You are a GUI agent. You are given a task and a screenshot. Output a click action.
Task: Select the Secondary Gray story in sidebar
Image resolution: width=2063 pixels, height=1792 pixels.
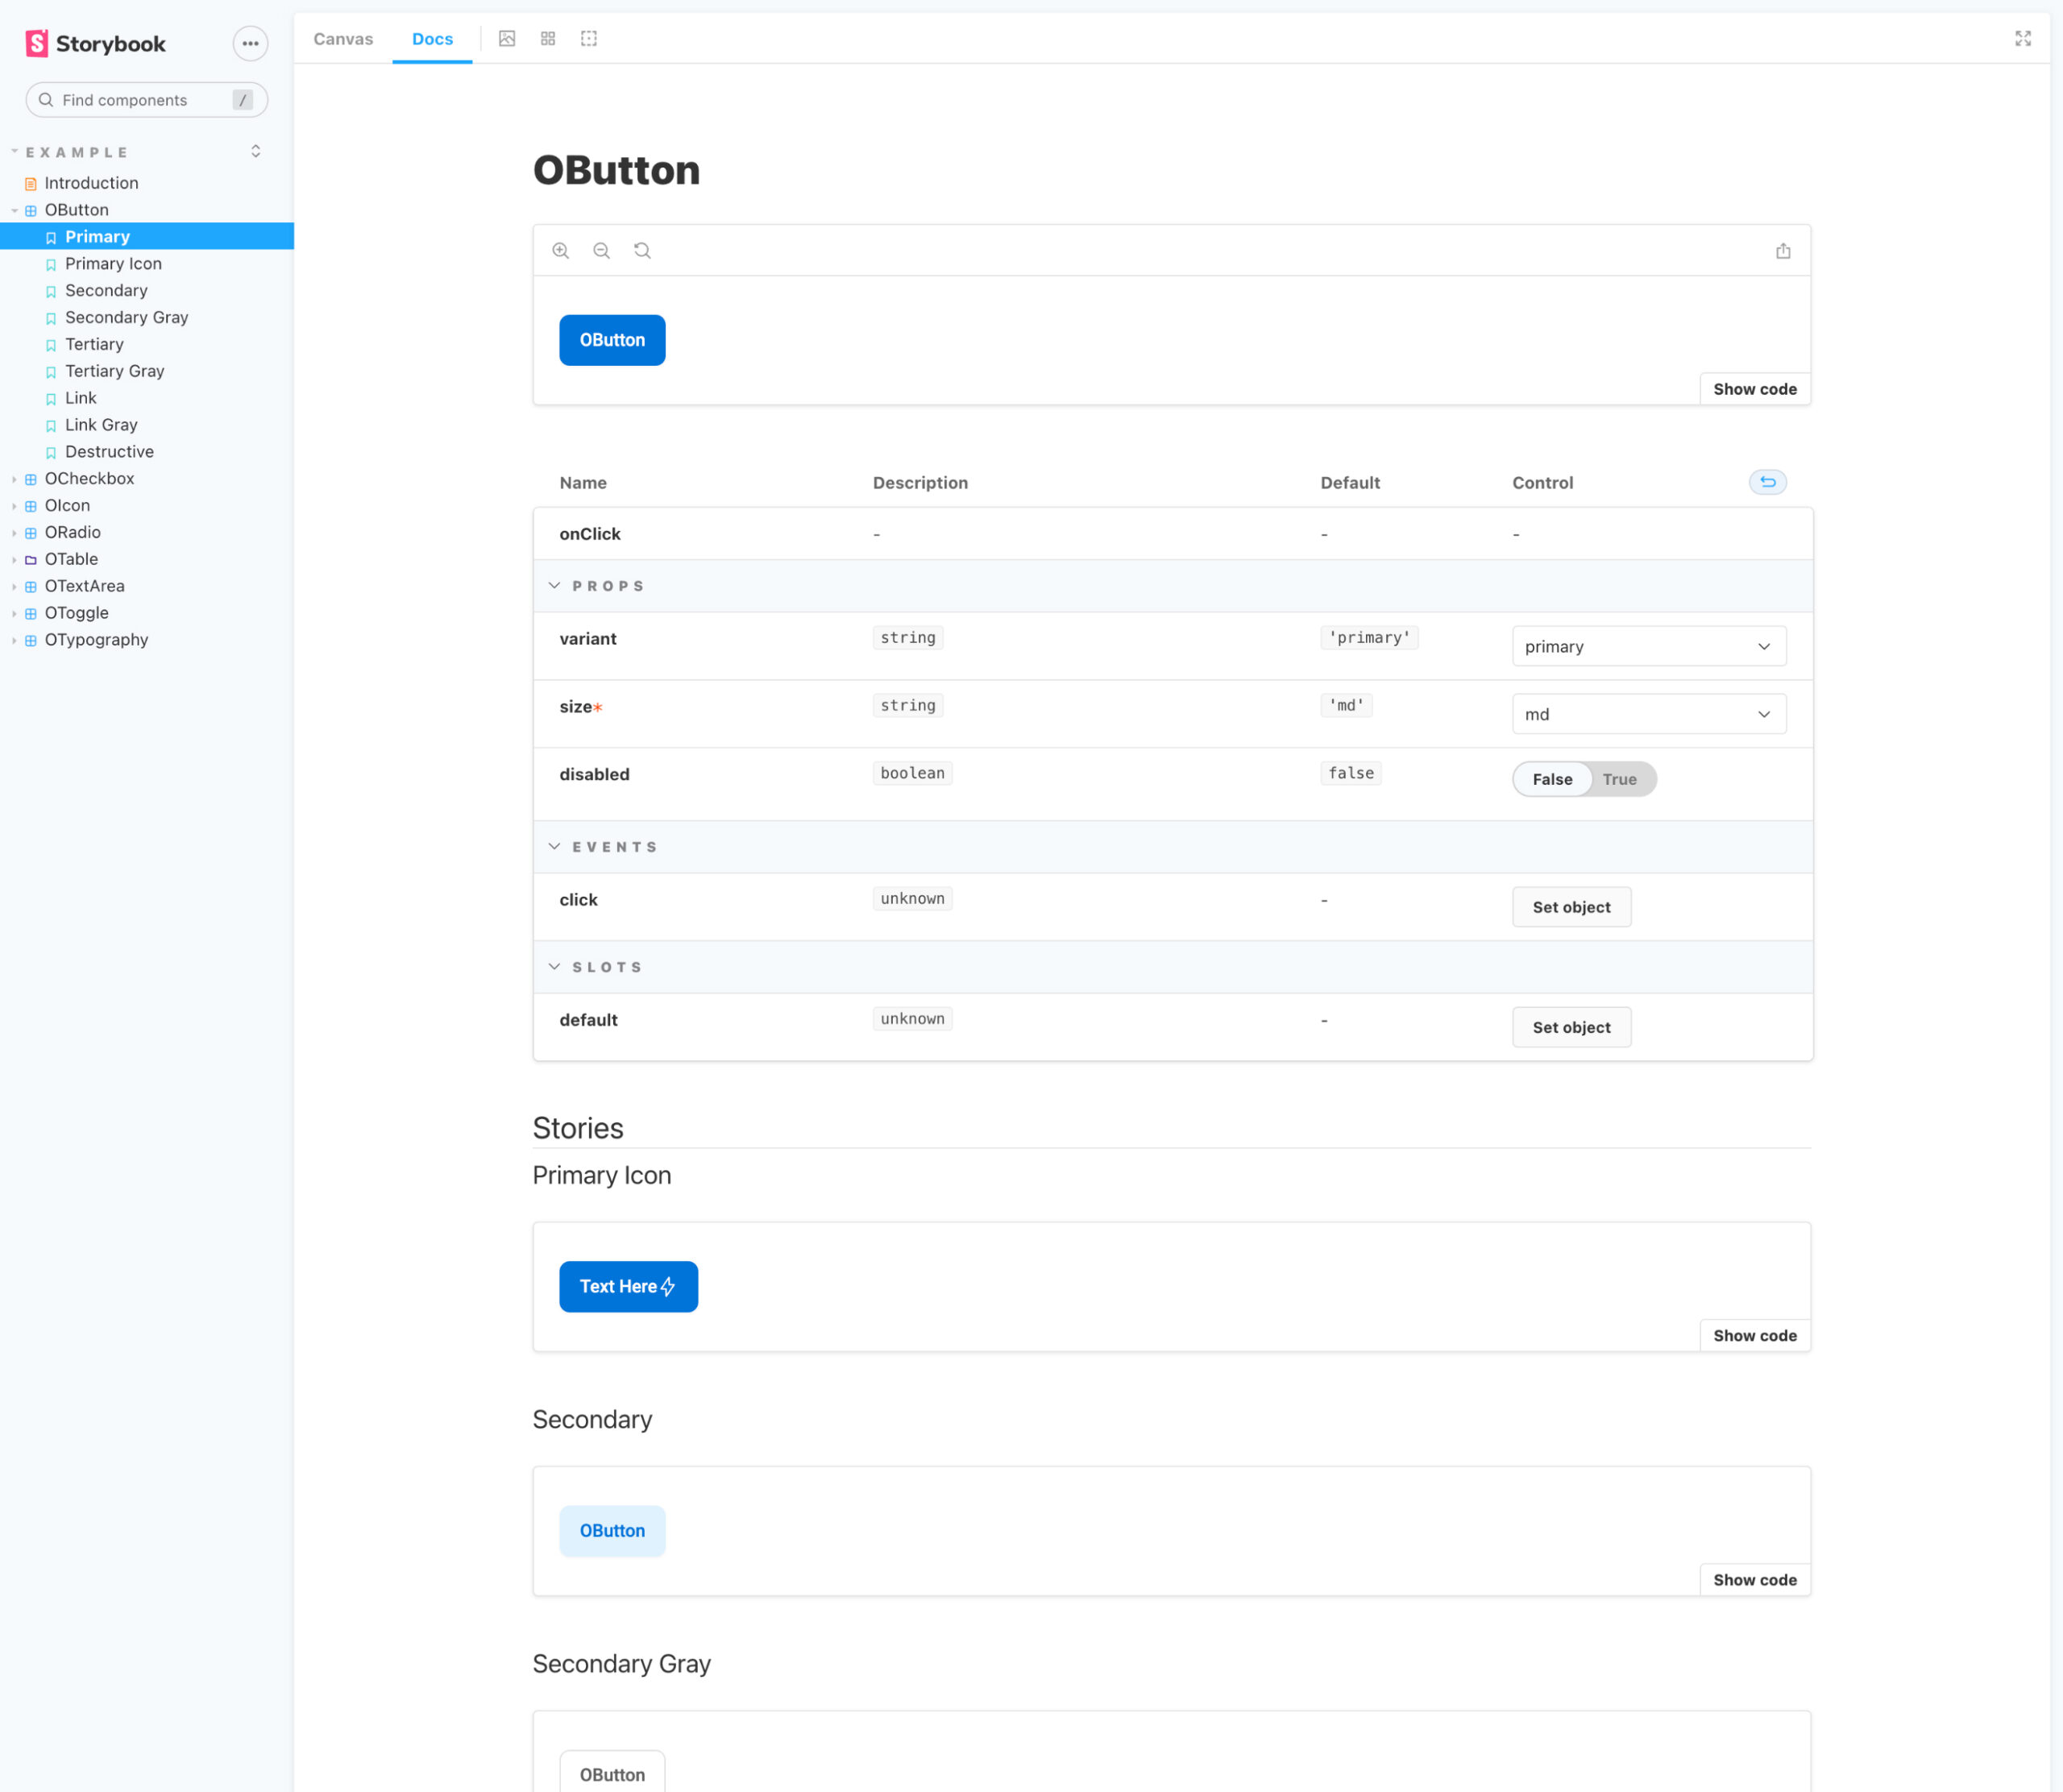tap(126, 318)
